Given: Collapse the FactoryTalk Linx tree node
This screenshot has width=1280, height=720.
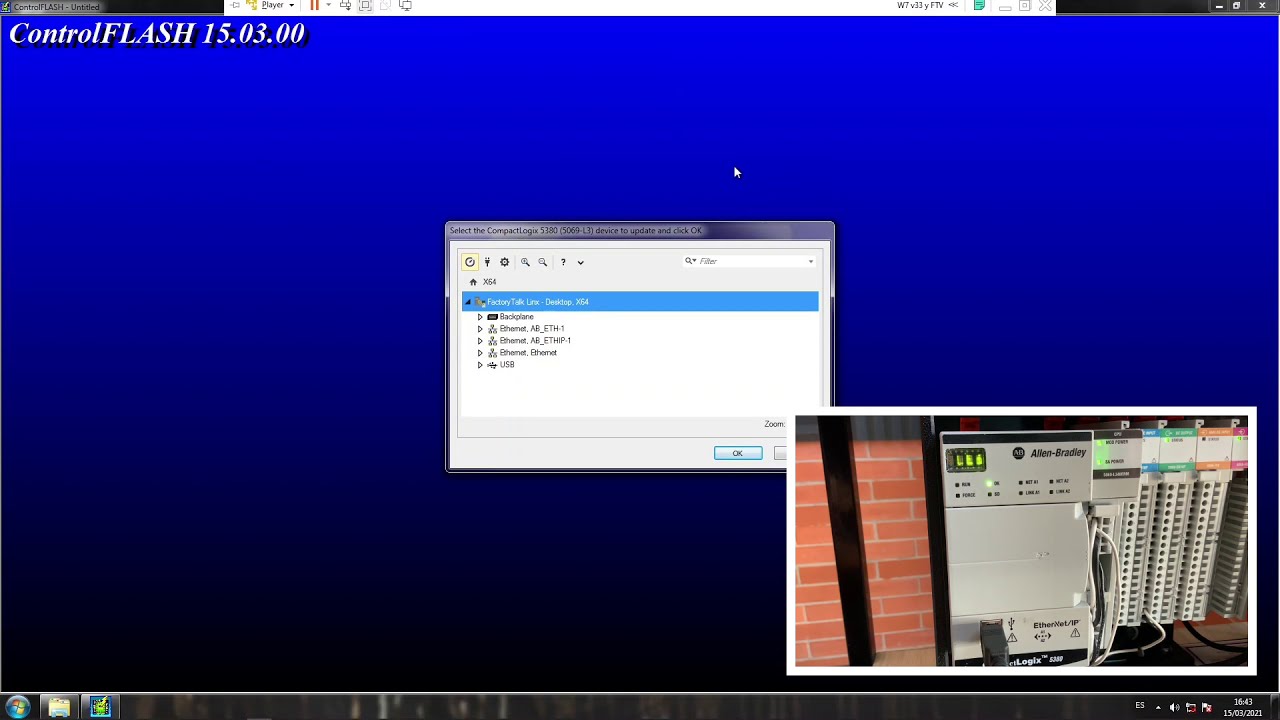Looking at the screenshot, I should [467, 302].
